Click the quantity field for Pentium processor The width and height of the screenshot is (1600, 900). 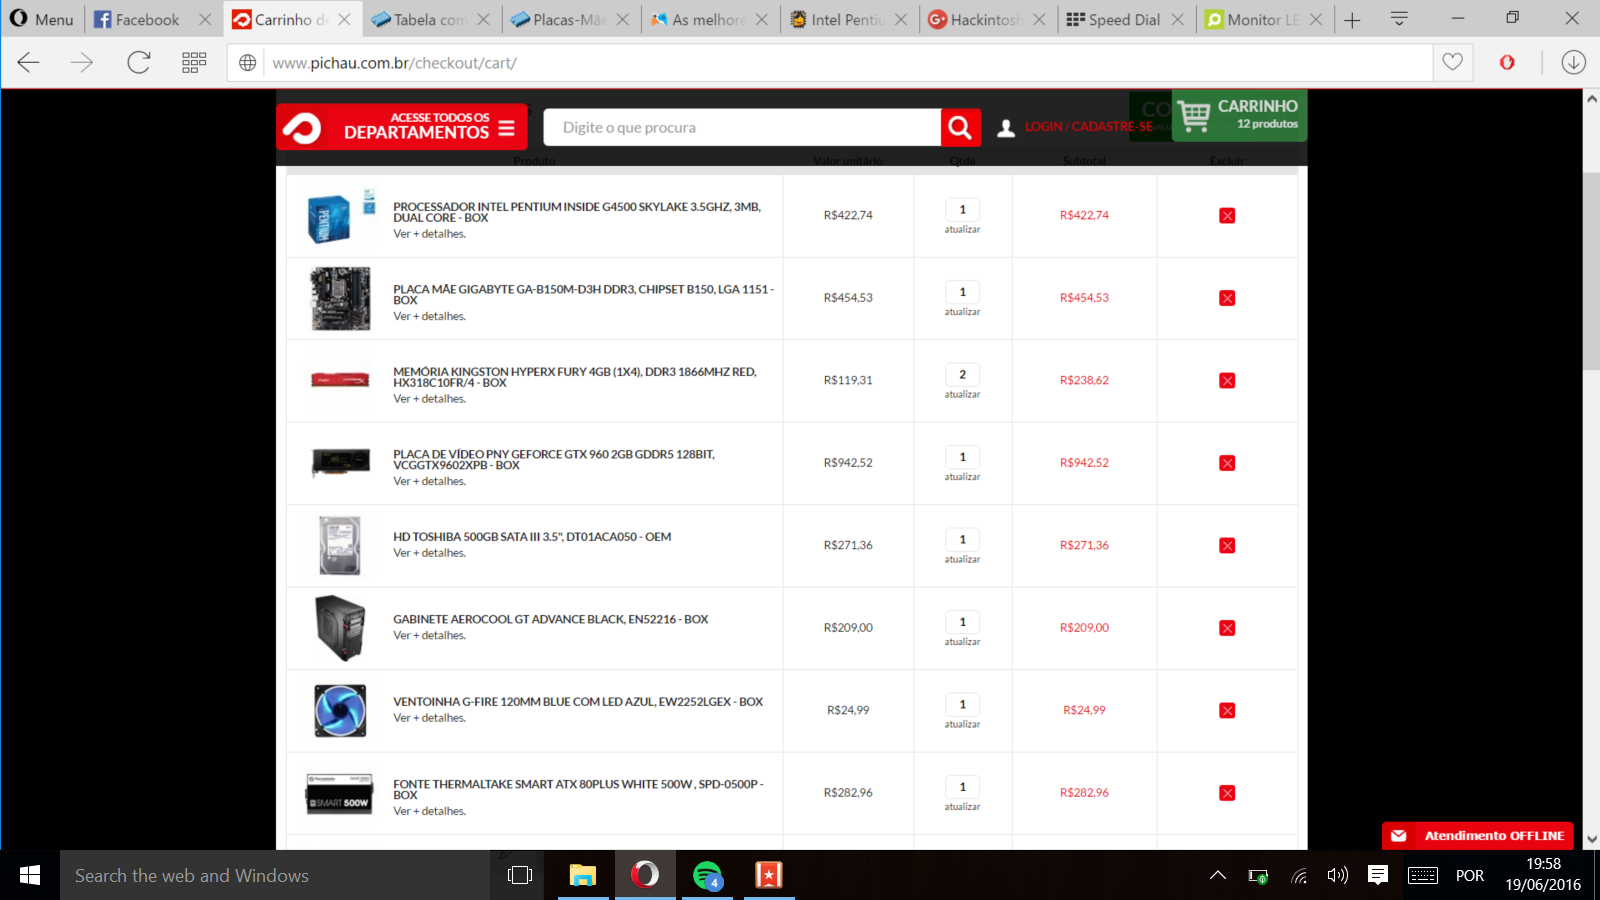click(962, 209)
